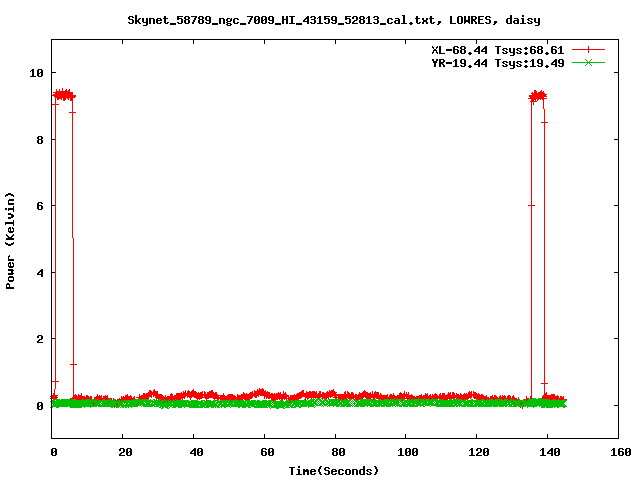The width and height of the screenshot is (640, 480).
Task: Click the red XL legend line sample
Action: [x=588, y=50]
